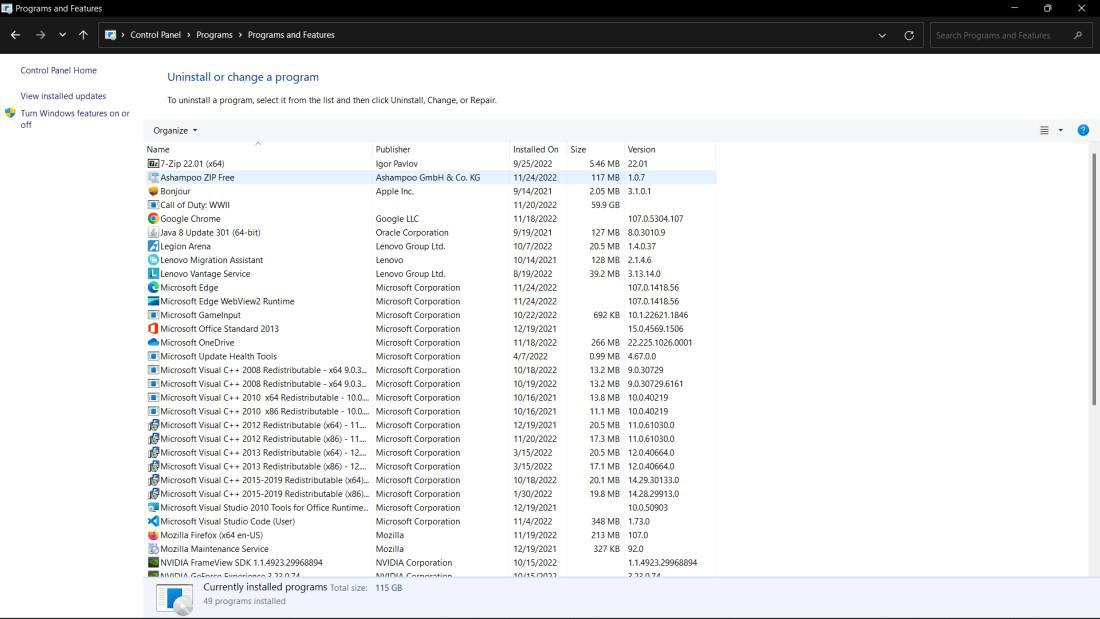Expand the address bar history dropdown

point(882,35)
